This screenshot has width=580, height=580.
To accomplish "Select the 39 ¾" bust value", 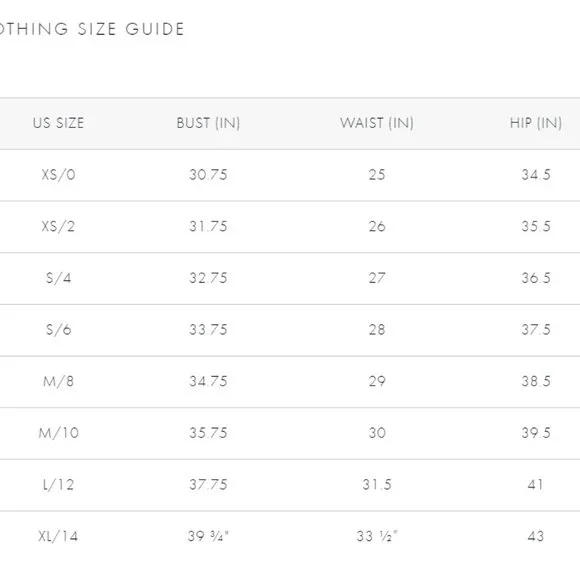I will point(208,536).
